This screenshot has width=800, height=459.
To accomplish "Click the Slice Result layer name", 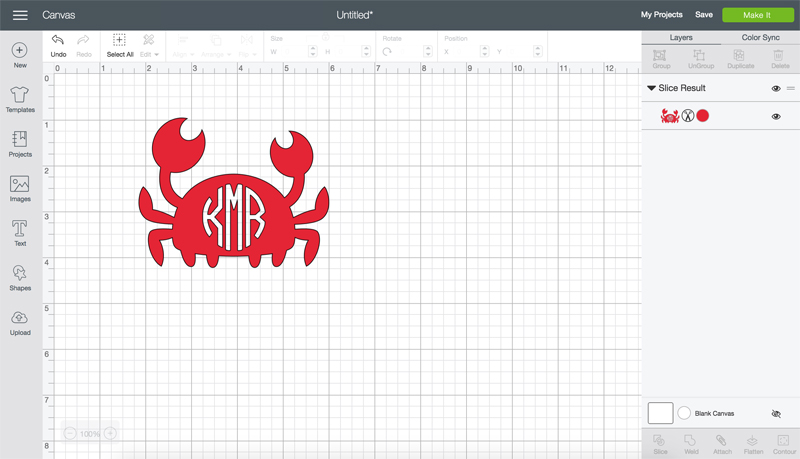I will [682, 88].
